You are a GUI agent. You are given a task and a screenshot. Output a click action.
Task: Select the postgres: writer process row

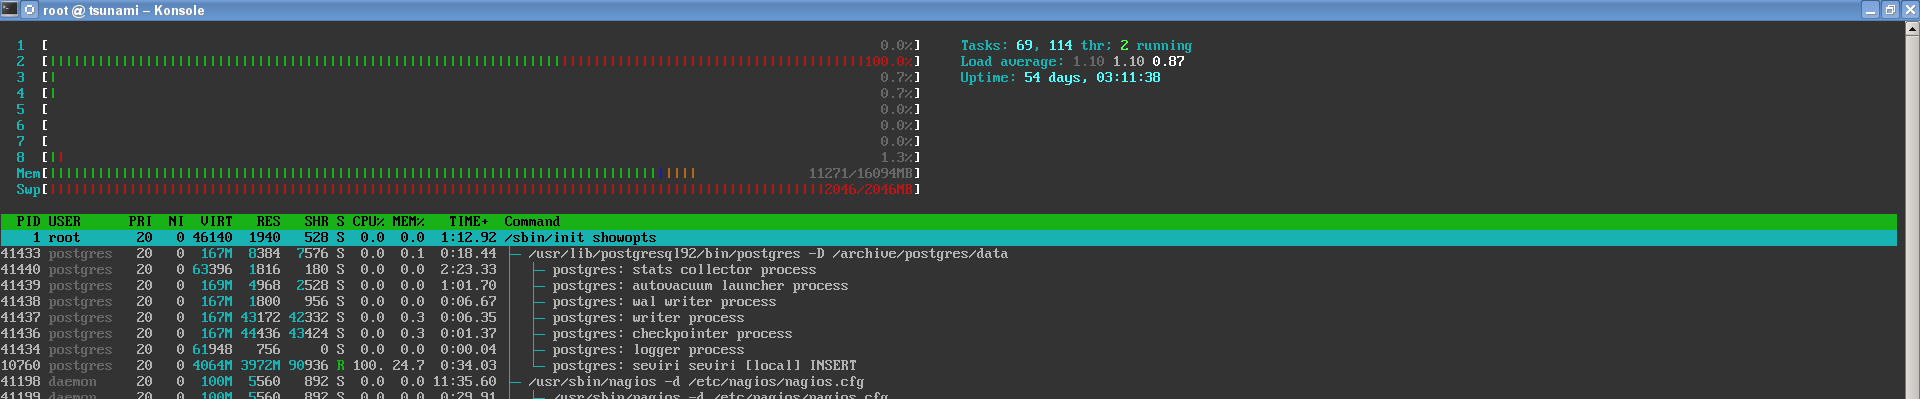(x=948, y=317)
